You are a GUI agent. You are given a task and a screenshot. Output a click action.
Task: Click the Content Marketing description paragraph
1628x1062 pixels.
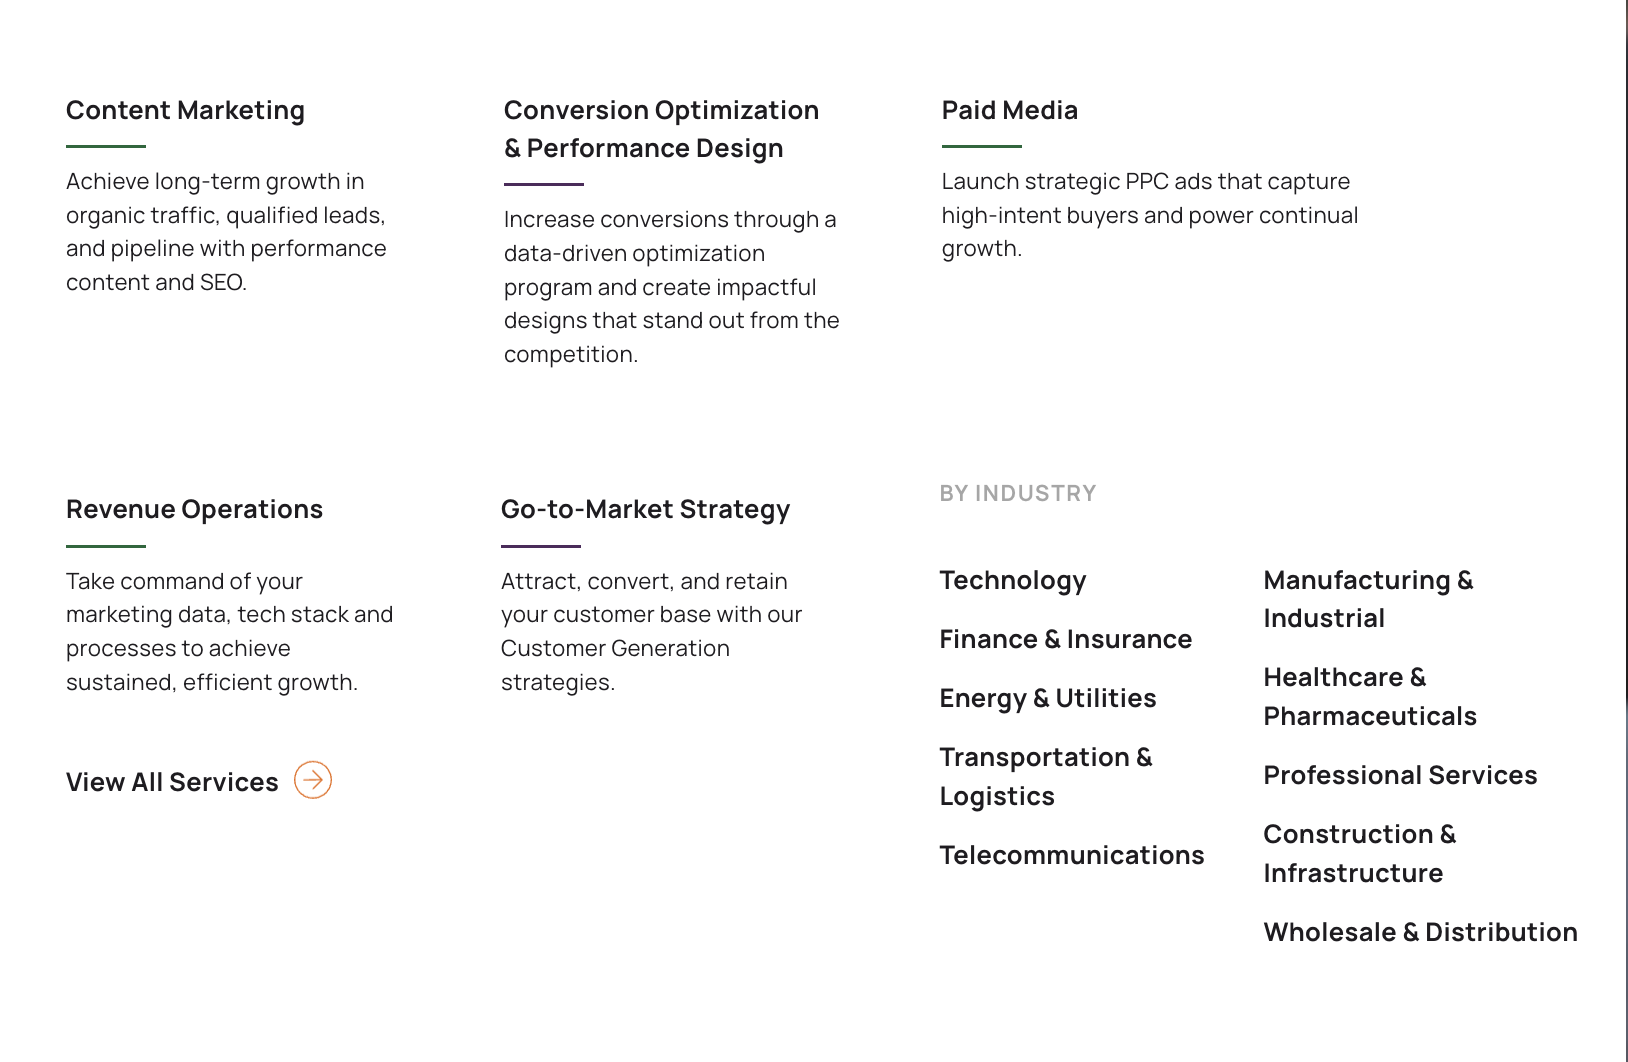pos(226,231)
